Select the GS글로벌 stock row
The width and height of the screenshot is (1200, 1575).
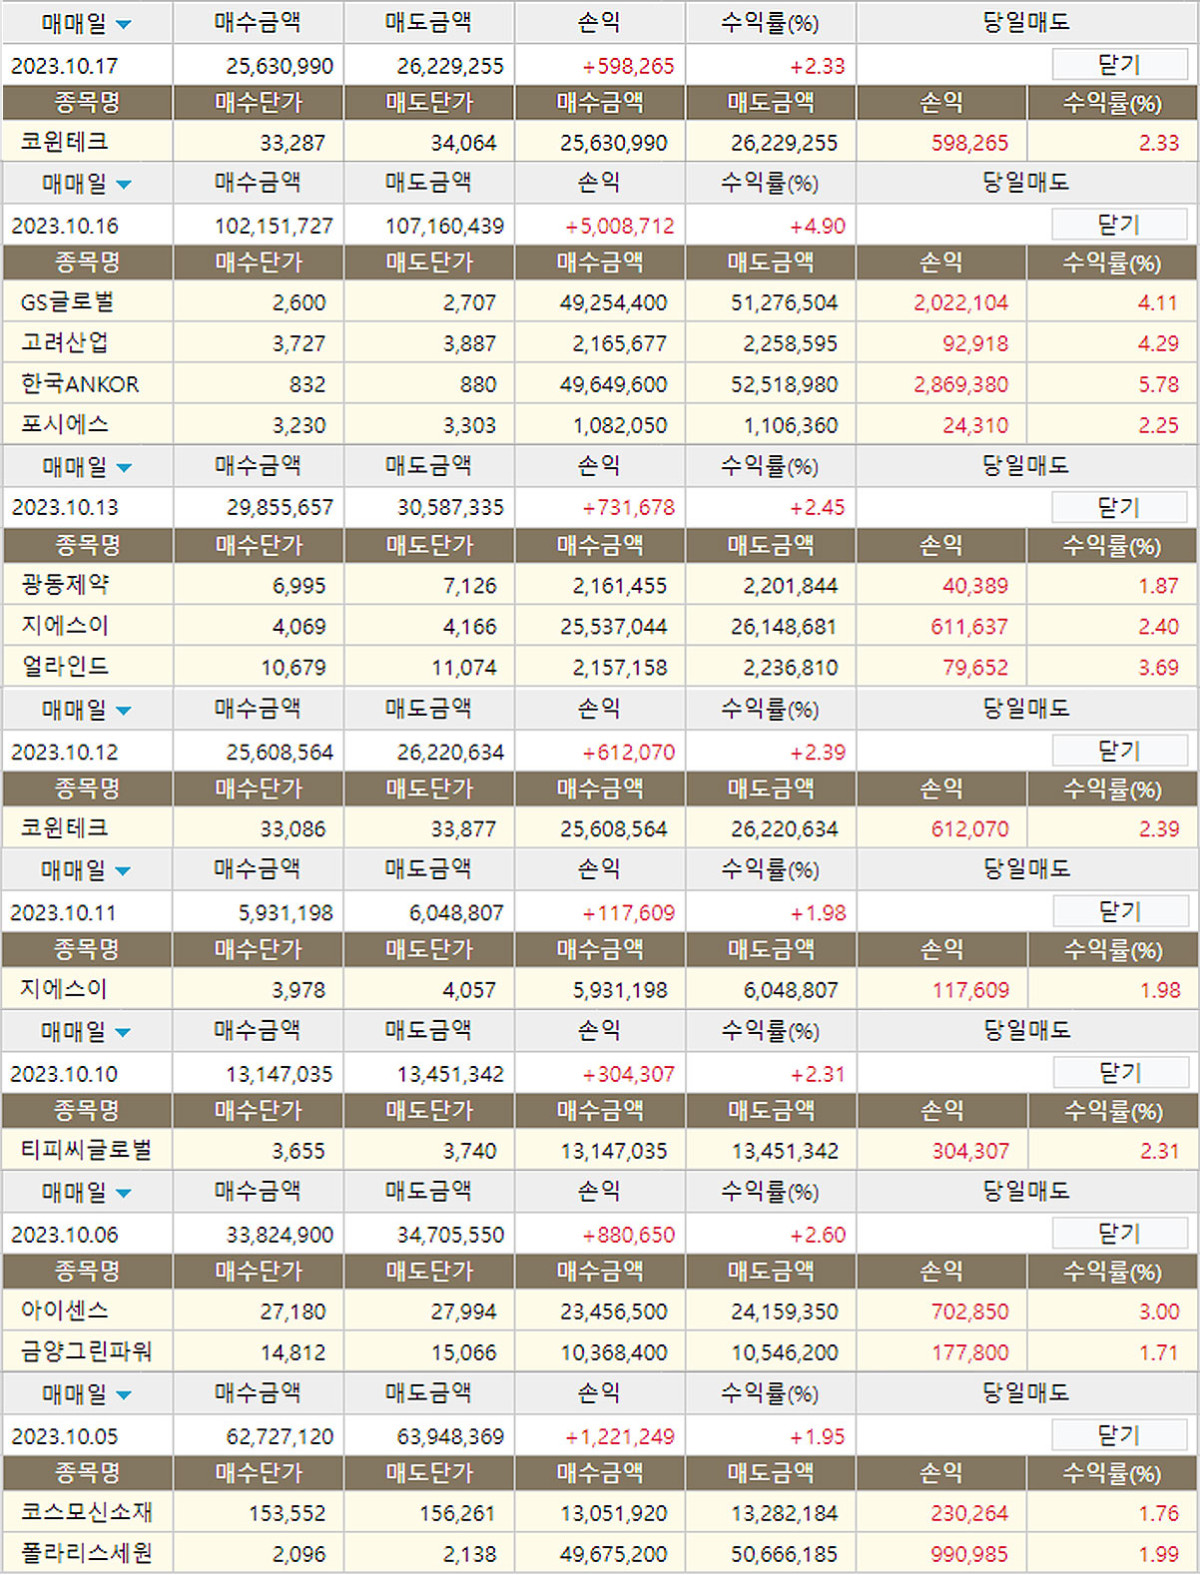[x=68, y=302]
